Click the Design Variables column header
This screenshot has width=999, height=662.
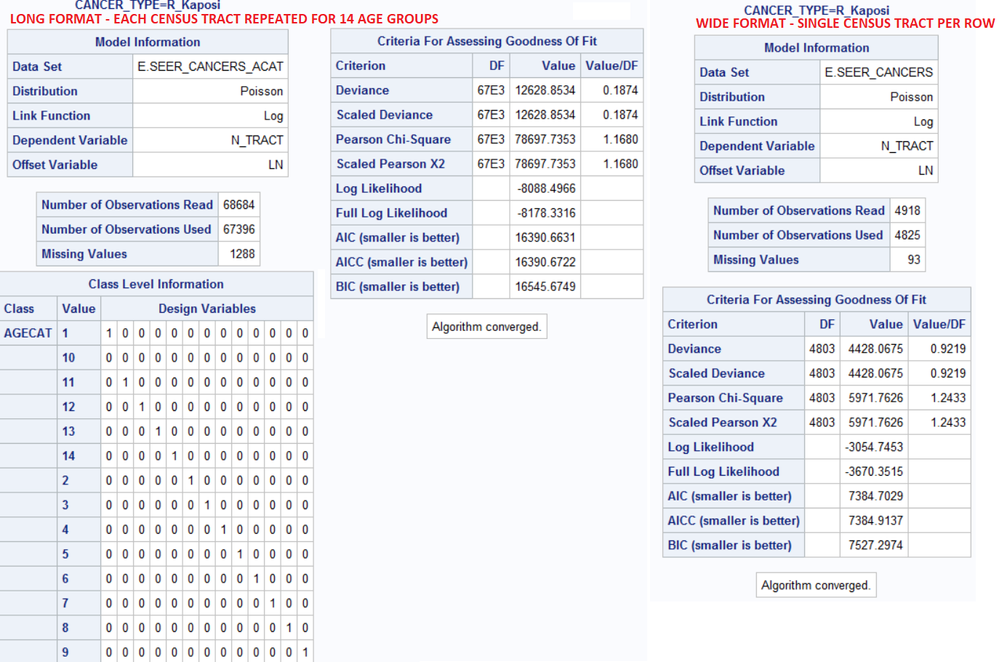point(207,308)
